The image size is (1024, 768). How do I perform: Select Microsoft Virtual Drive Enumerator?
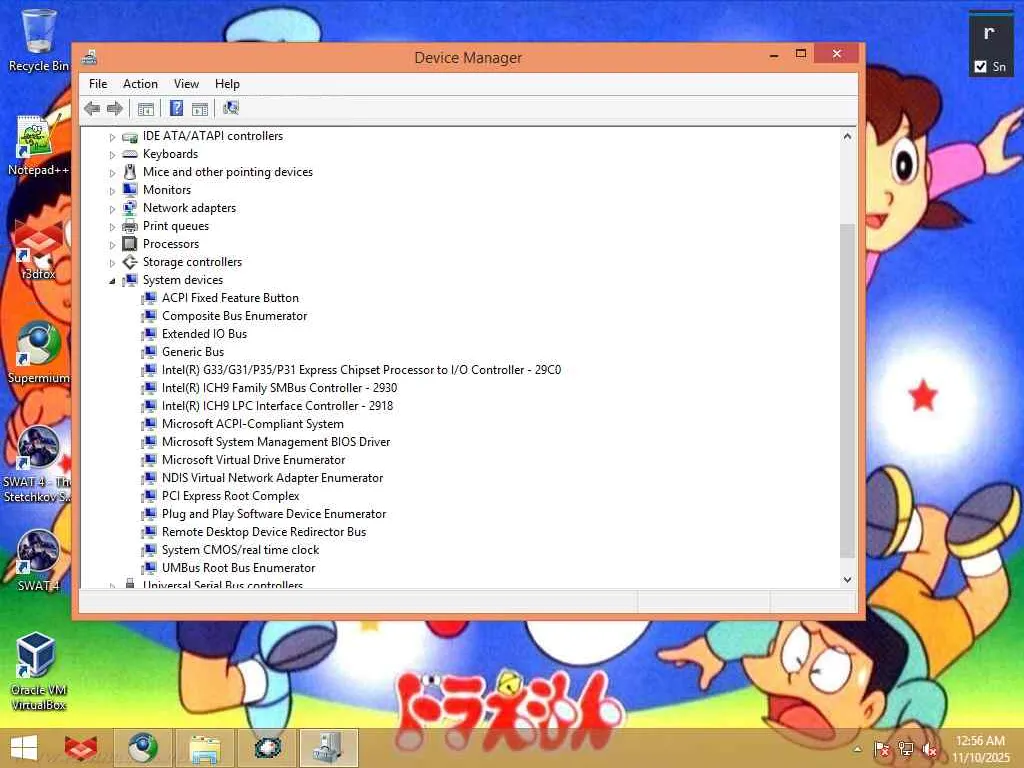[x=253, y=460]
